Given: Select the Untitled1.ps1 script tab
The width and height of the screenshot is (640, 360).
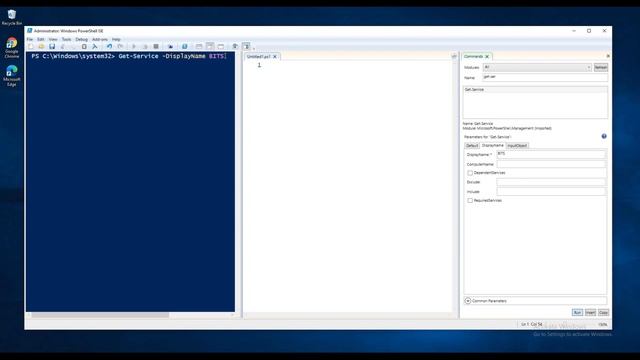Looking at the screenshot, I should [259, 57].
